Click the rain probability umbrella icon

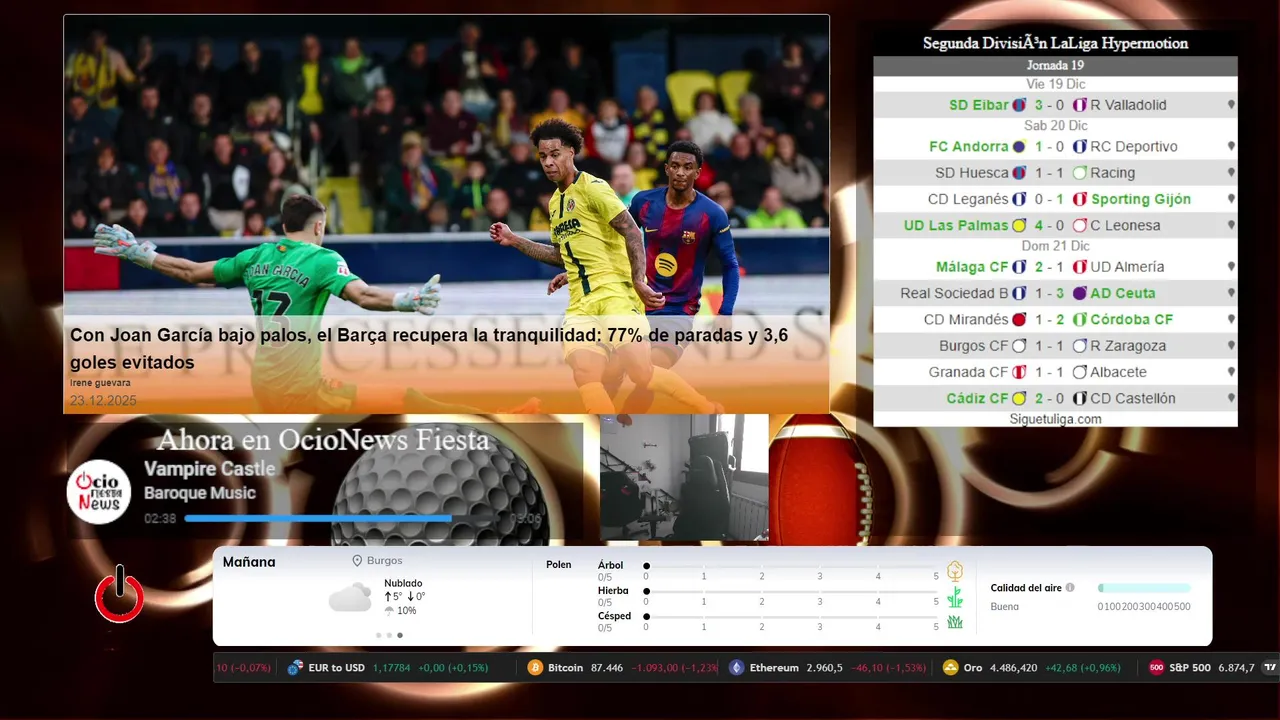(389, 611)
